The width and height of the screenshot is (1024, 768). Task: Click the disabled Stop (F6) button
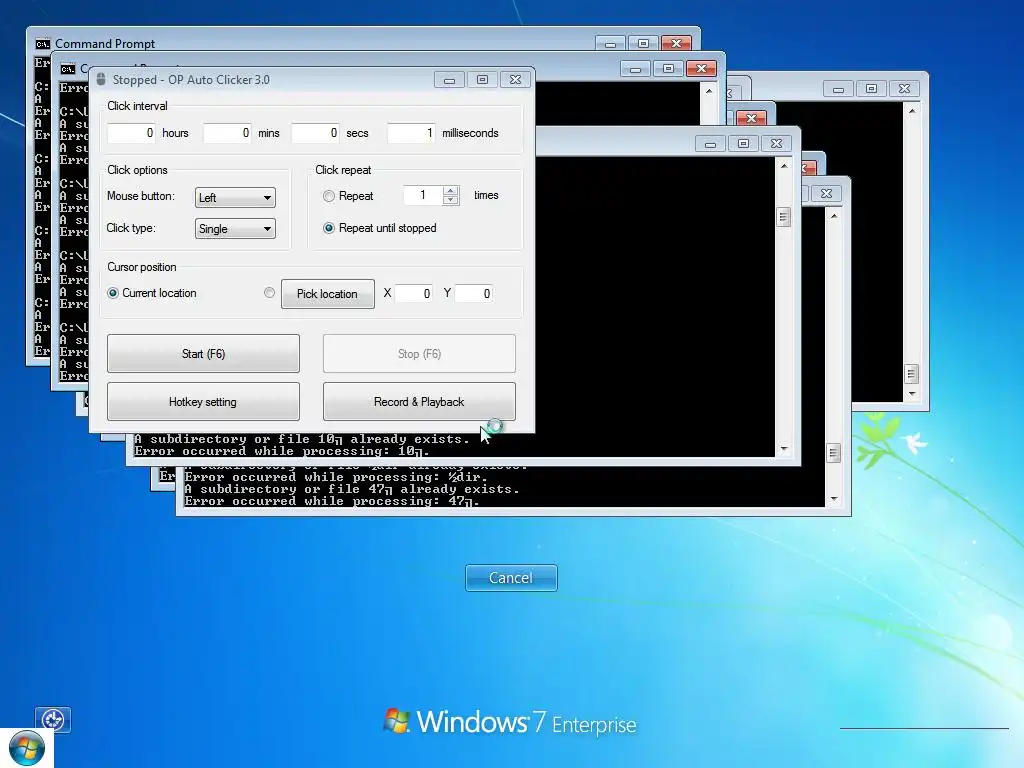pos(419,353)
